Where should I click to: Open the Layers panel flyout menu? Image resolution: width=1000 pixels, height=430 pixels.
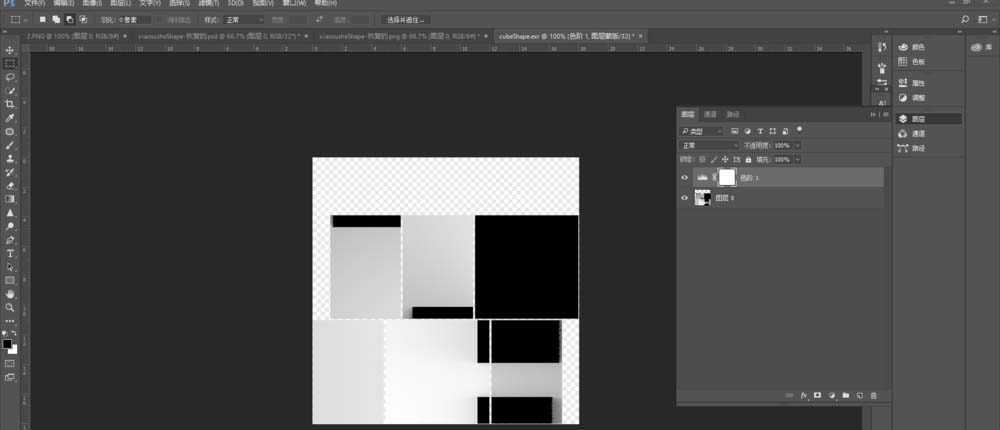[x=885, y=114]
